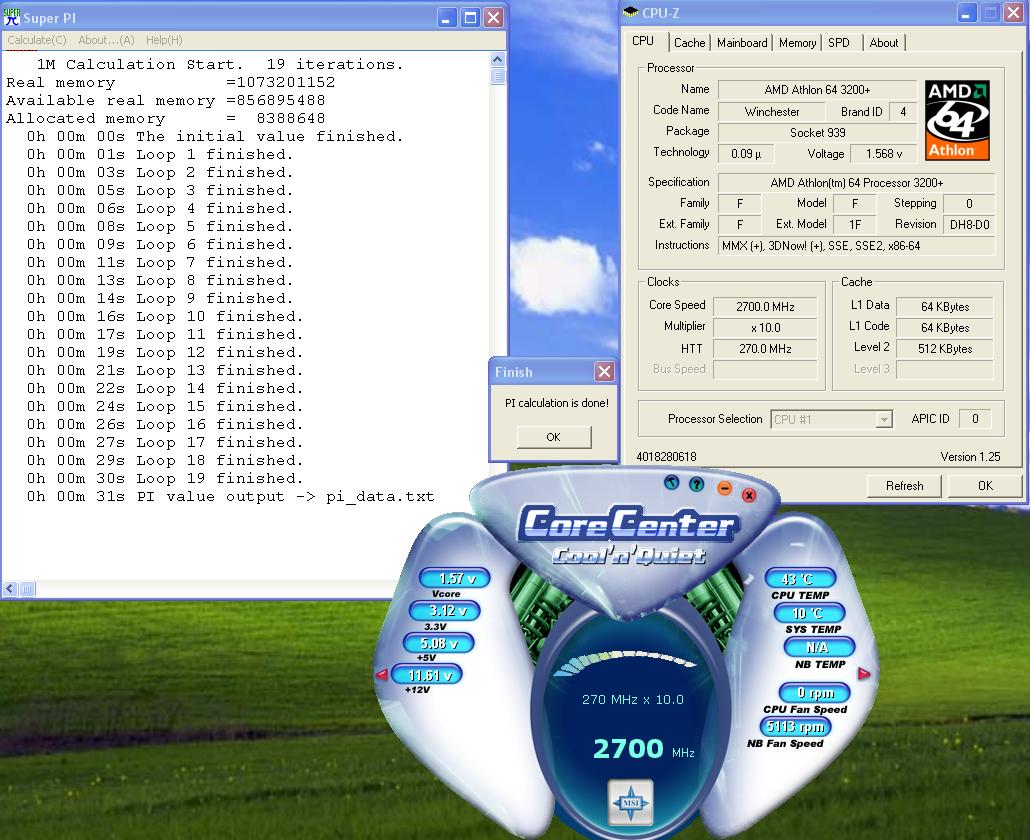The height and width of the screenshot is (840, 1030).
Task: Click the Loop 19 finished line
Action: pos(165,478)
